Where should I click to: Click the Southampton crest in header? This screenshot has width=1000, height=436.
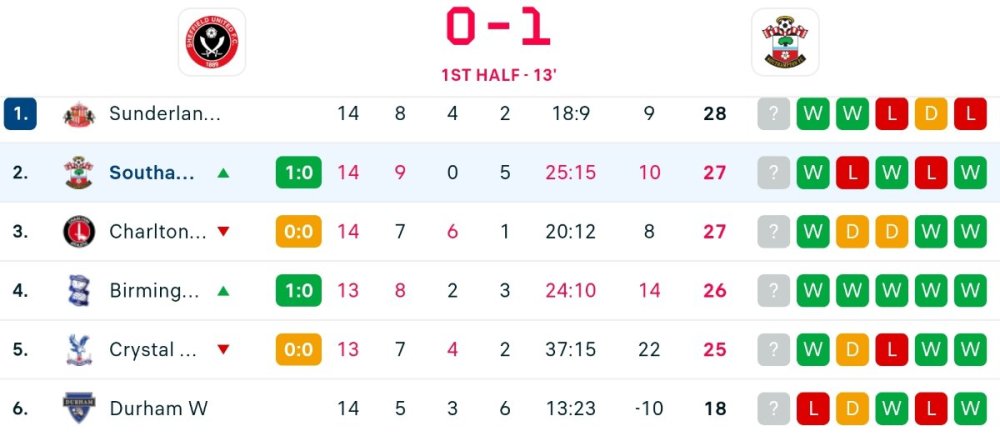click(785, 42)
